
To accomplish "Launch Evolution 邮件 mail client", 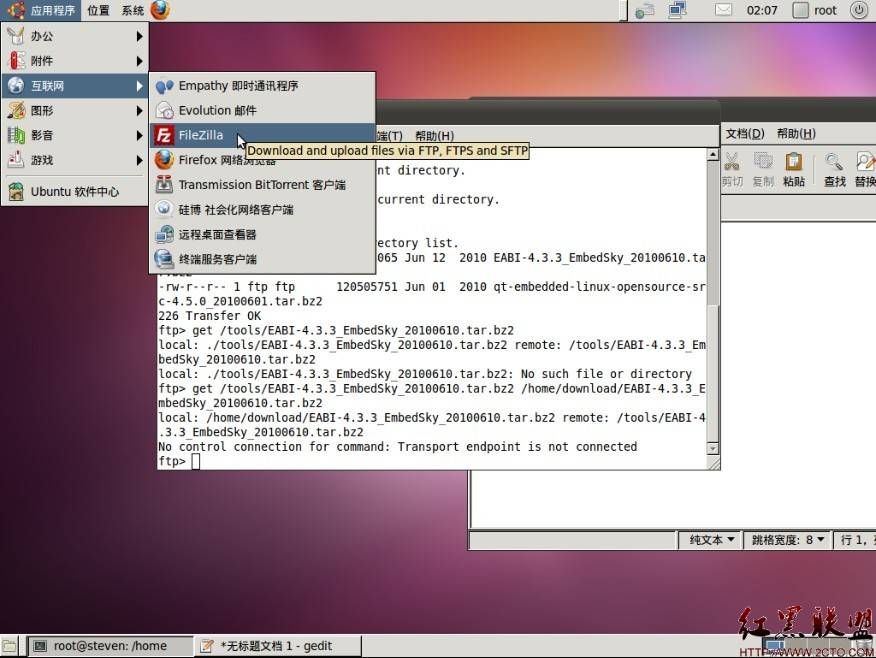I will (263, 111).
